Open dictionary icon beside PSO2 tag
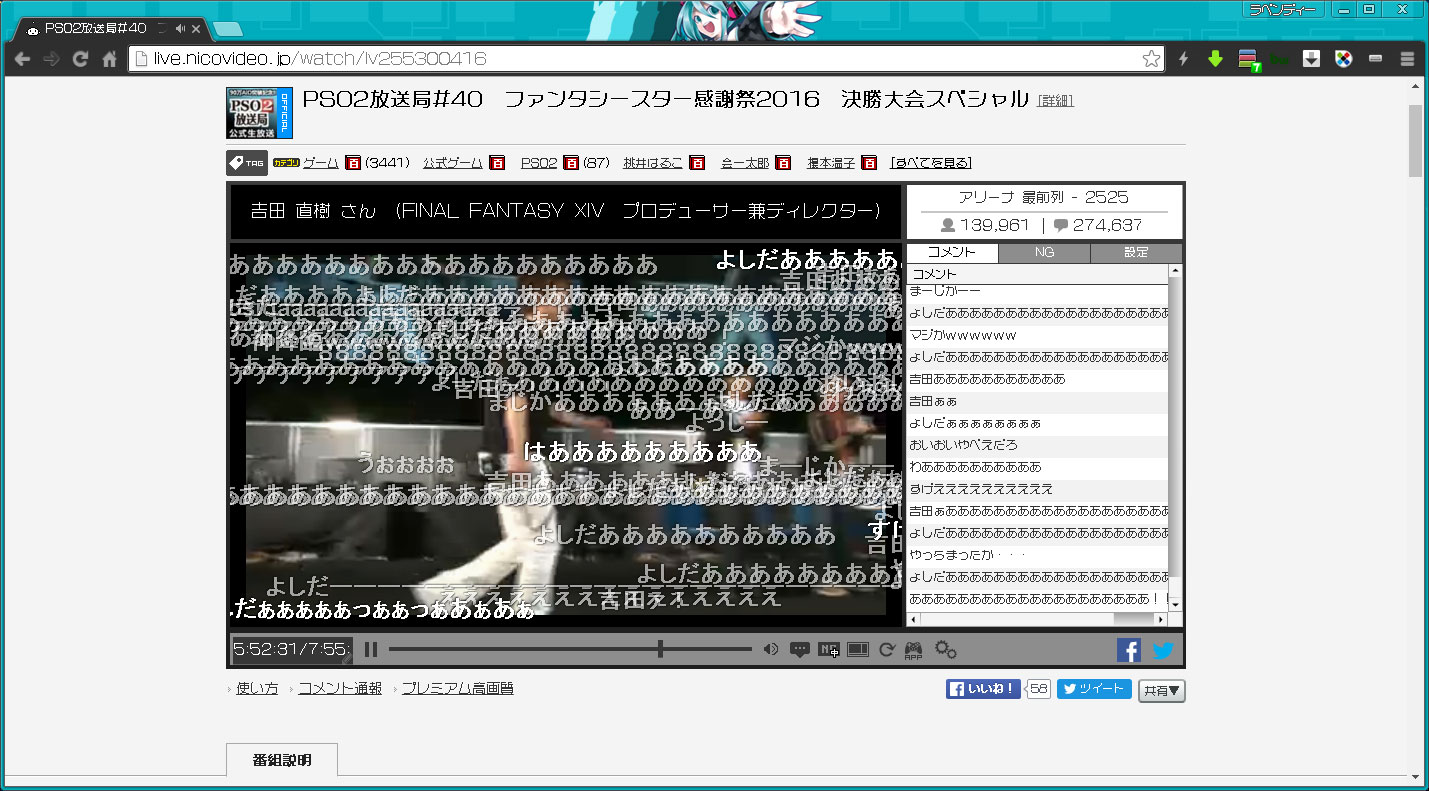This screenshot has width=1429, height=791. 571,163
